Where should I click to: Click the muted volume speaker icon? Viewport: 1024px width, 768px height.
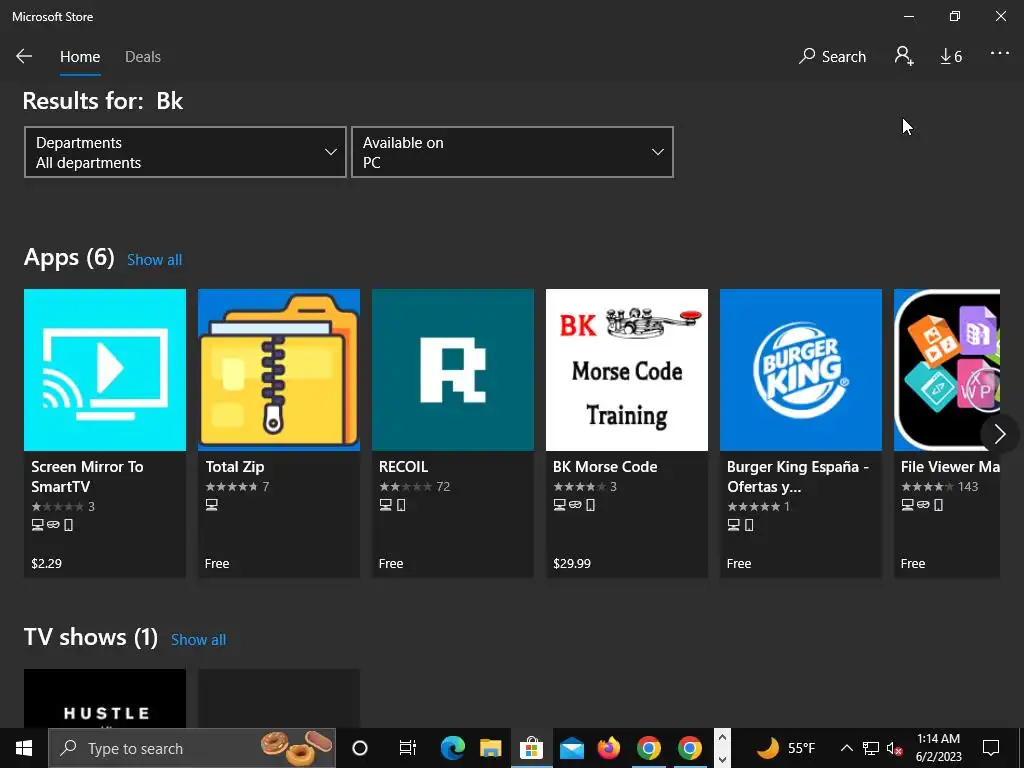point(894,748)
